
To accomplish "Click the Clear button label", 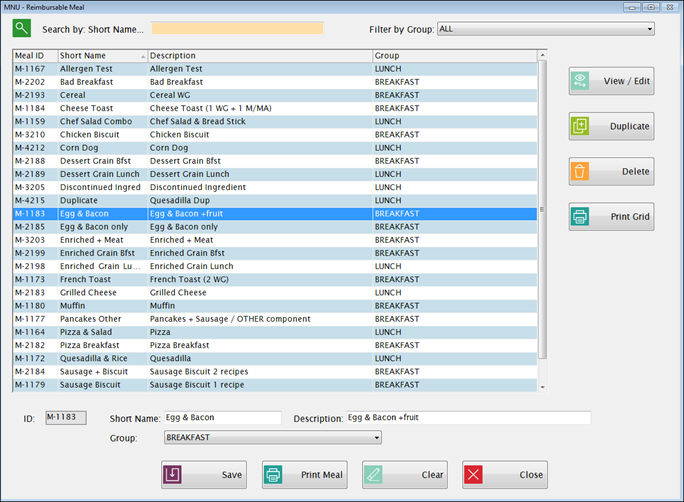I will point(432,475).
